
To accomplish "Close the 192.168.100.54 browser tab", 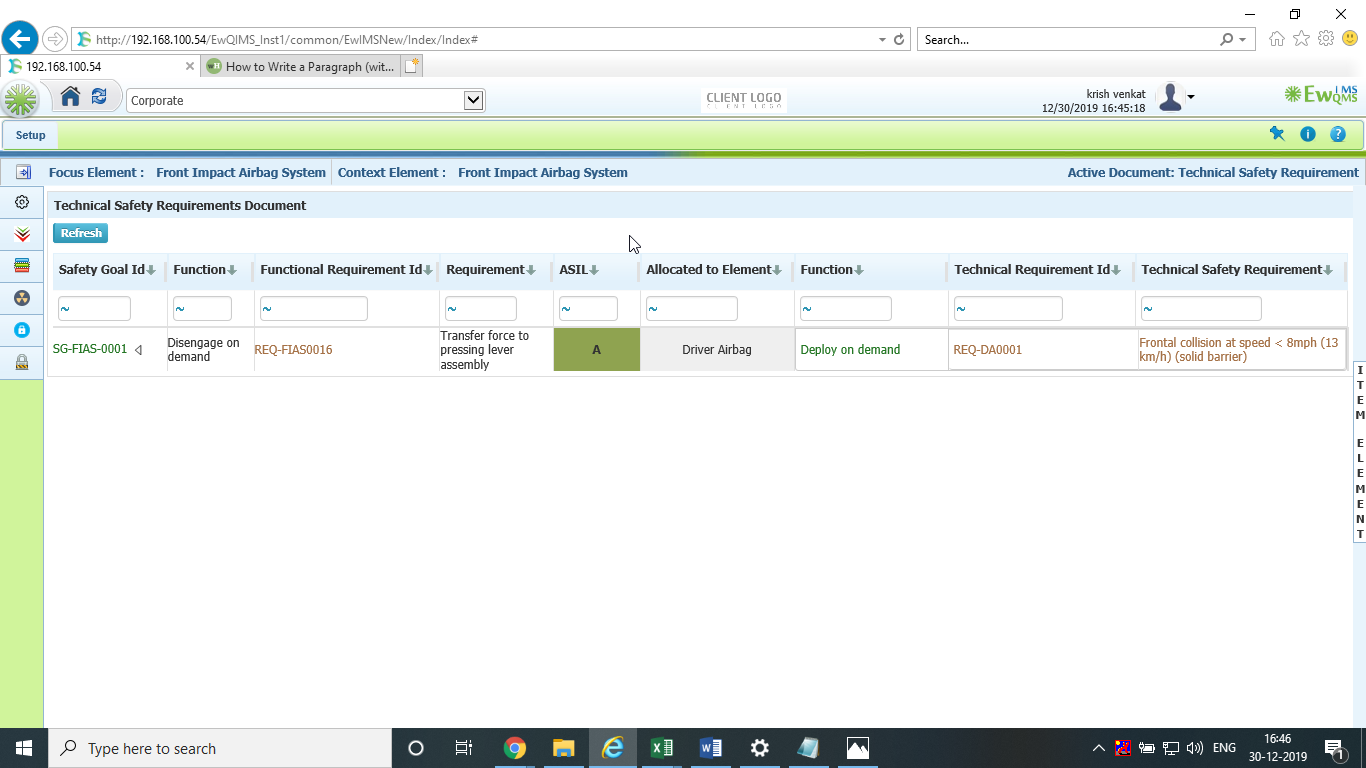I will (190, 66).
